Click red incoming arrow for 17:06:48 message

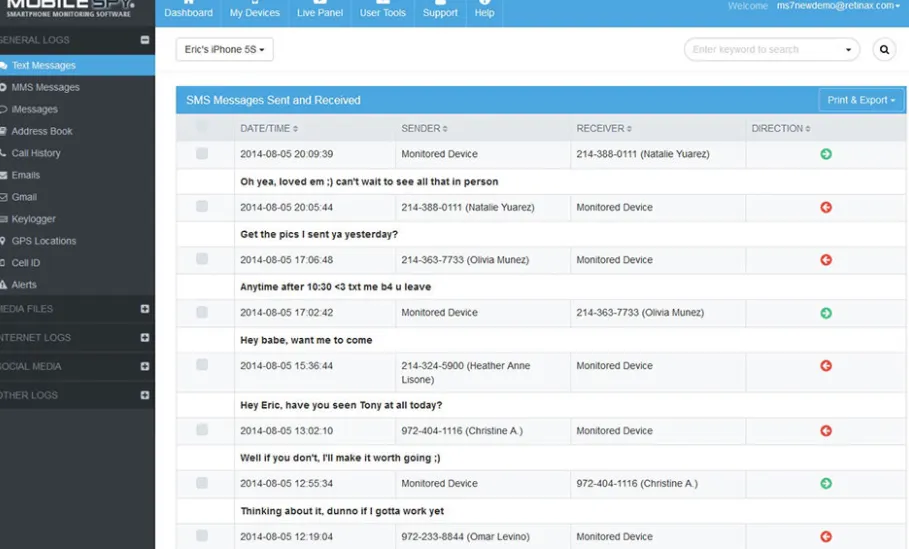point(826,260)
